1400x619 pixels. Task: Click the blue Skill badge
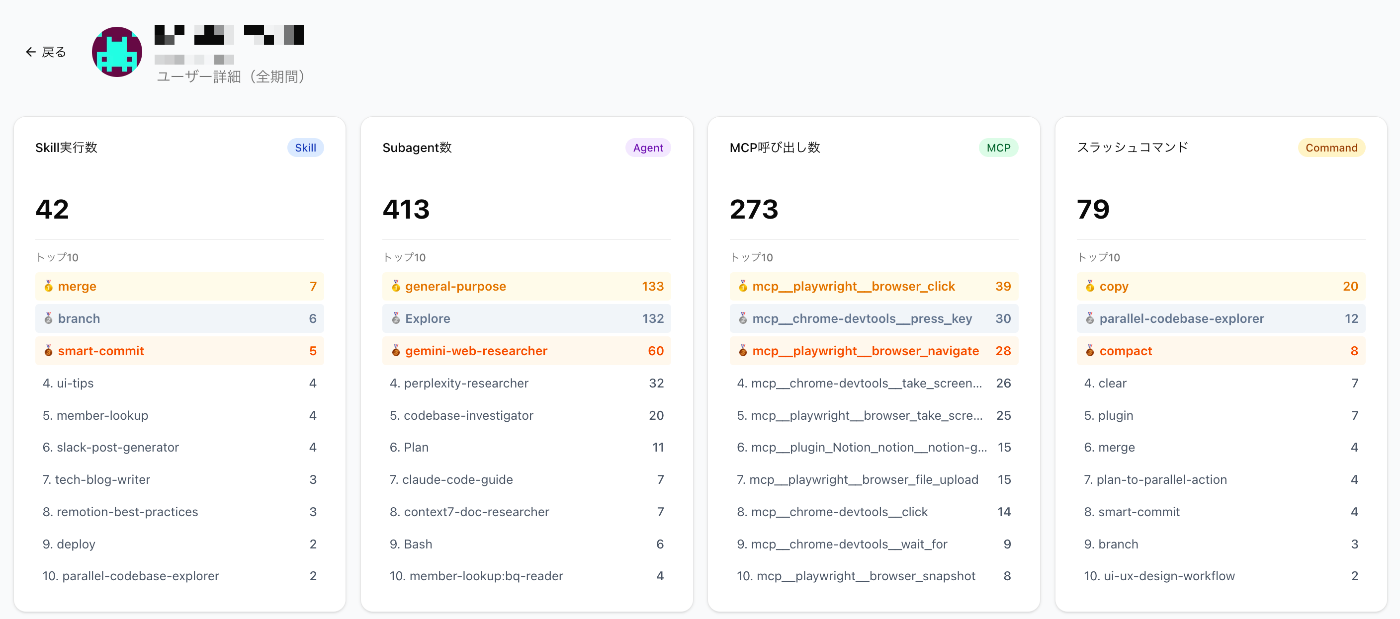pos(305,148)
